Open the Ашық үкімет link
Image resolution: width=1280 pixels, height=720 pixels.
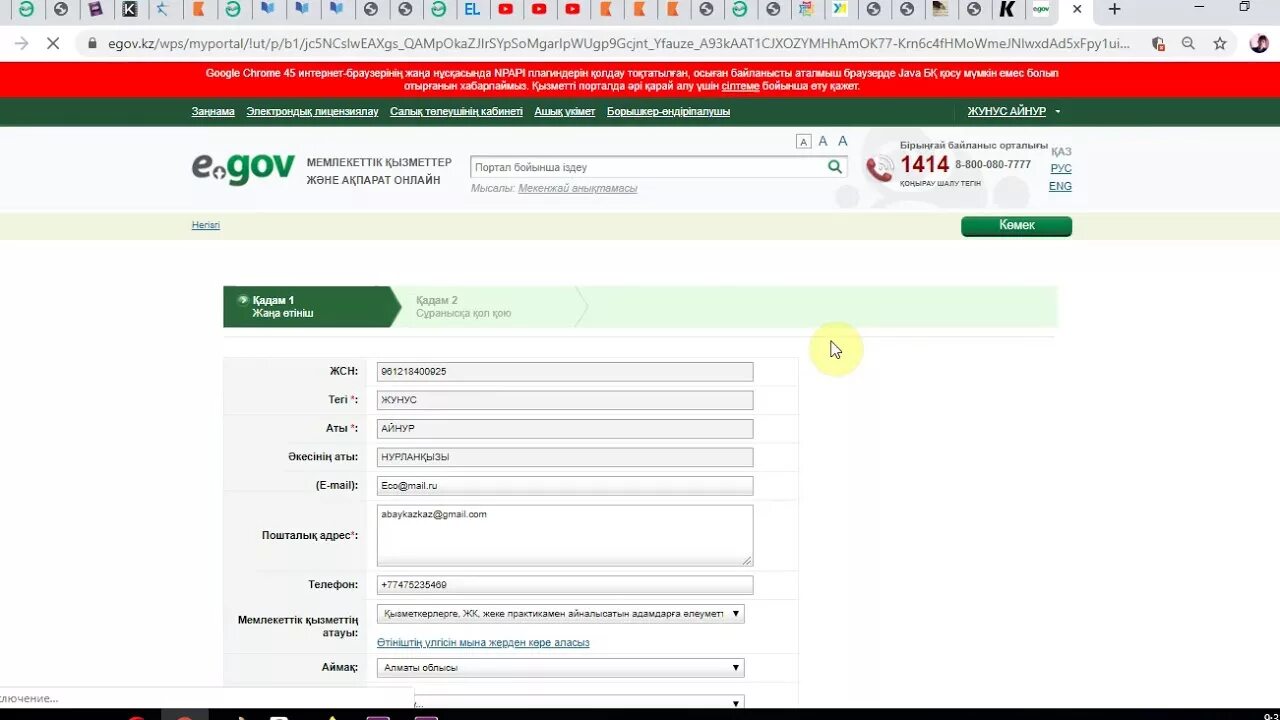565,111
